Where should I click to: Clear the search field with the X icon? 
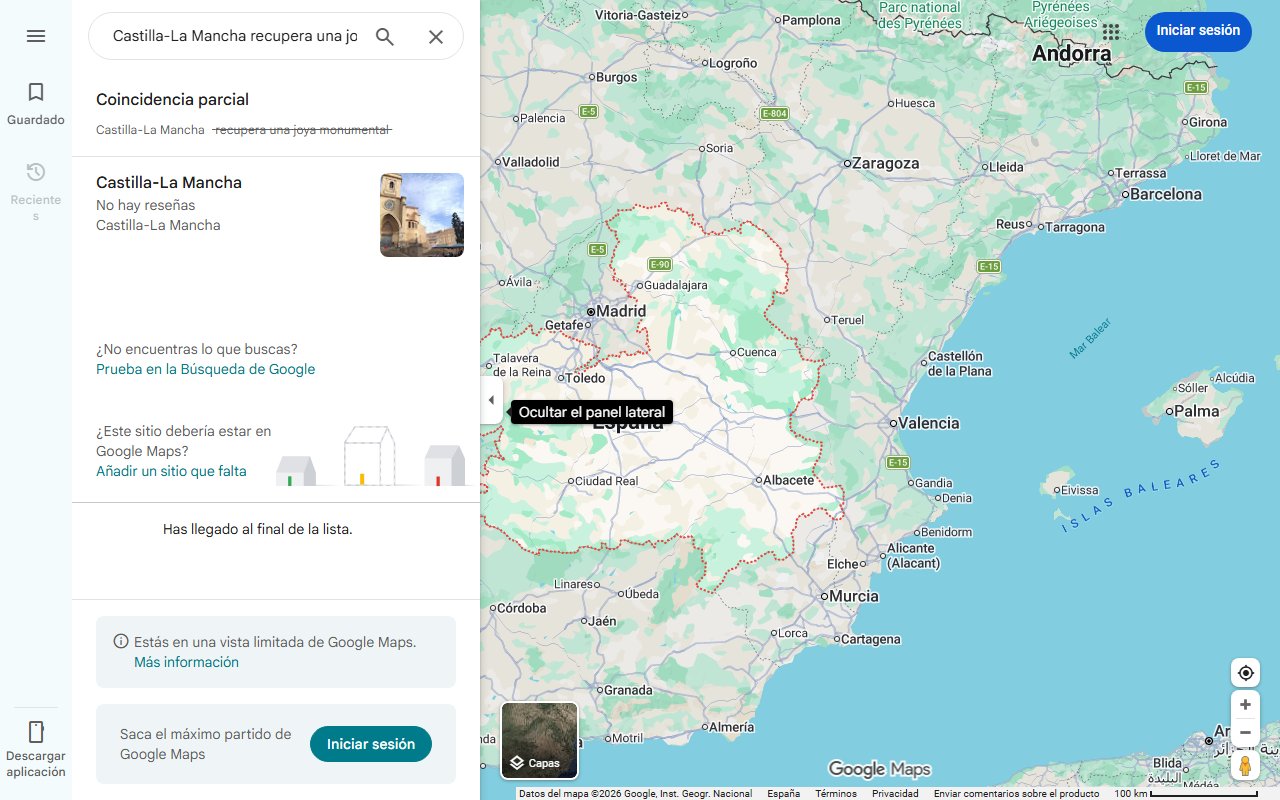click(436, 36)
